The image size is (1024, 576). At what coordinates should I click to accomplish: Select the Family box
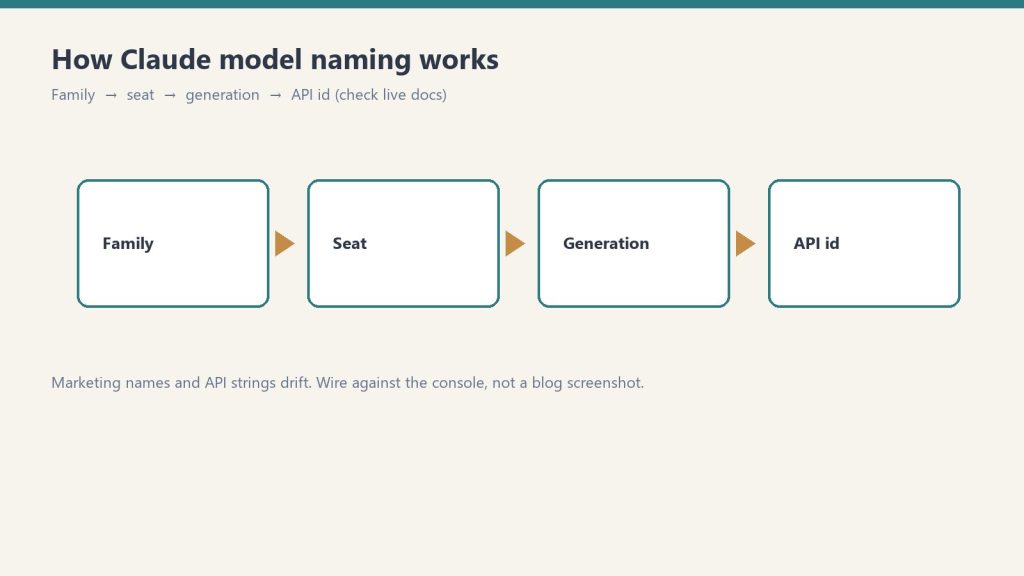[x=173, y=244]
